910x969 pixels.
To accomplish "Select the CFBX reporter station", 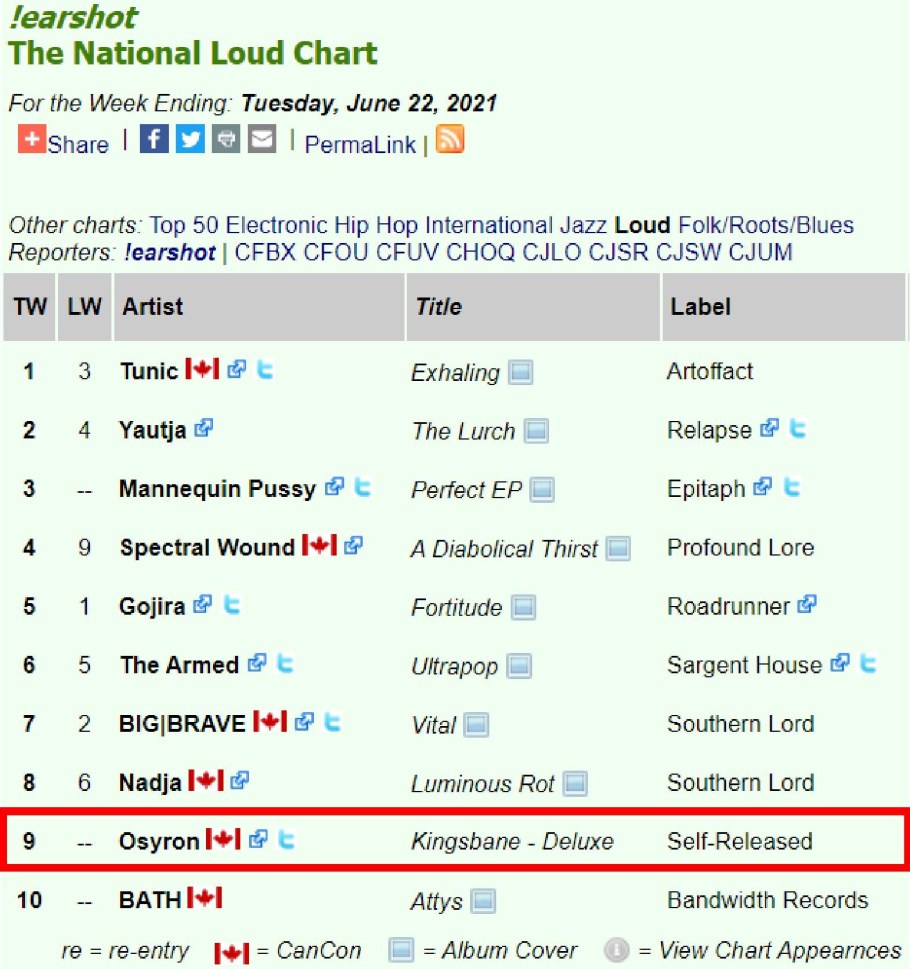I will 265,252.
